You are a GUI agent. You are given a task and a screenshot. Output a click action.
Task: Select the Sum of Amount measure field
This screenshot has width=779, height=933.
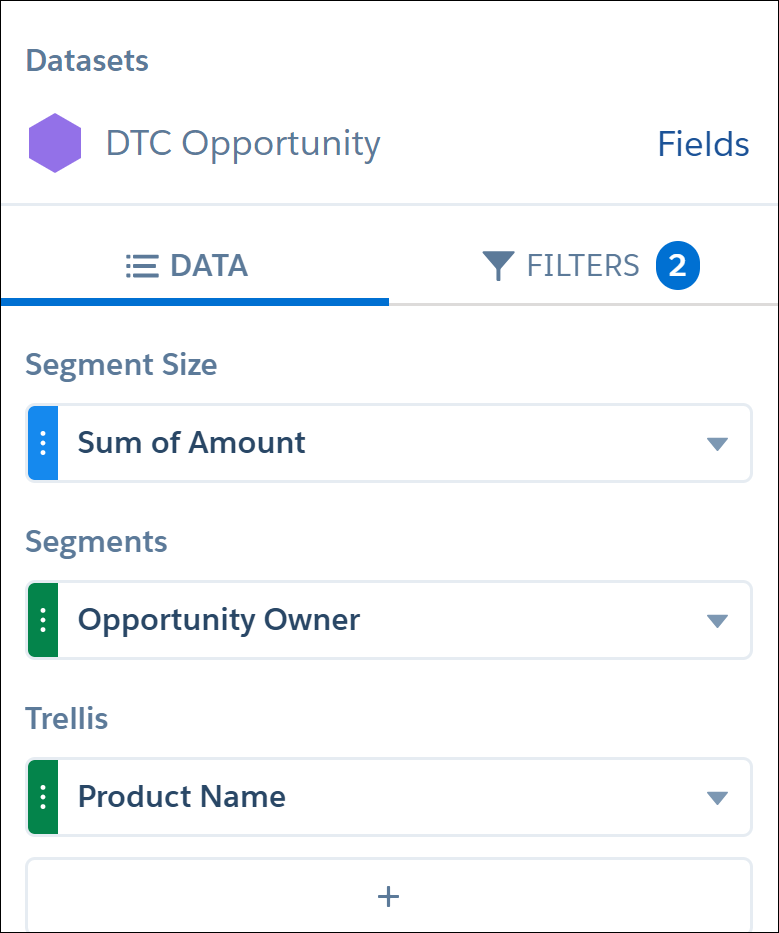tap(389, 443)
